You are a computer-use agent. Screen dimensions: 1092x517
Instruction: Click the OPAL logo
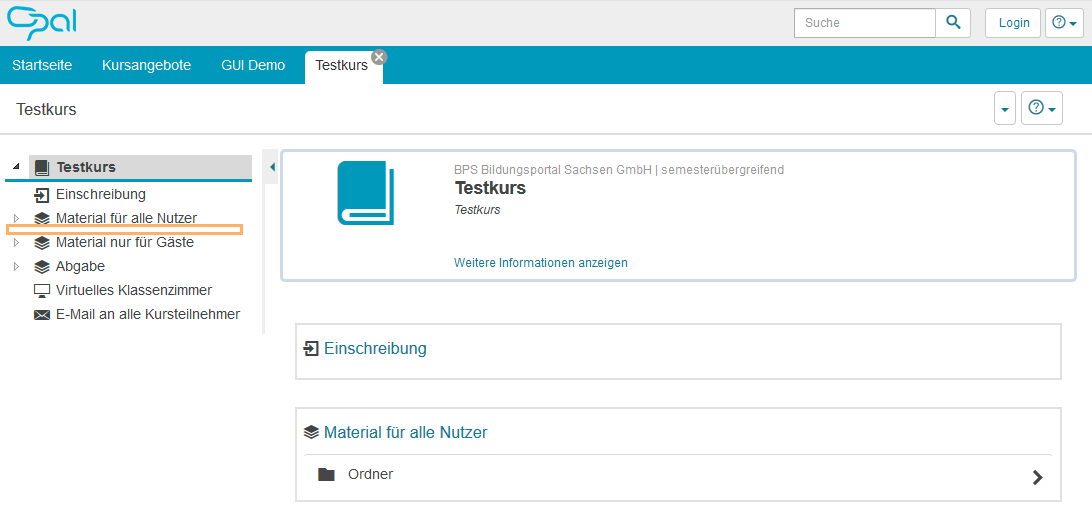tap(42, 22)
